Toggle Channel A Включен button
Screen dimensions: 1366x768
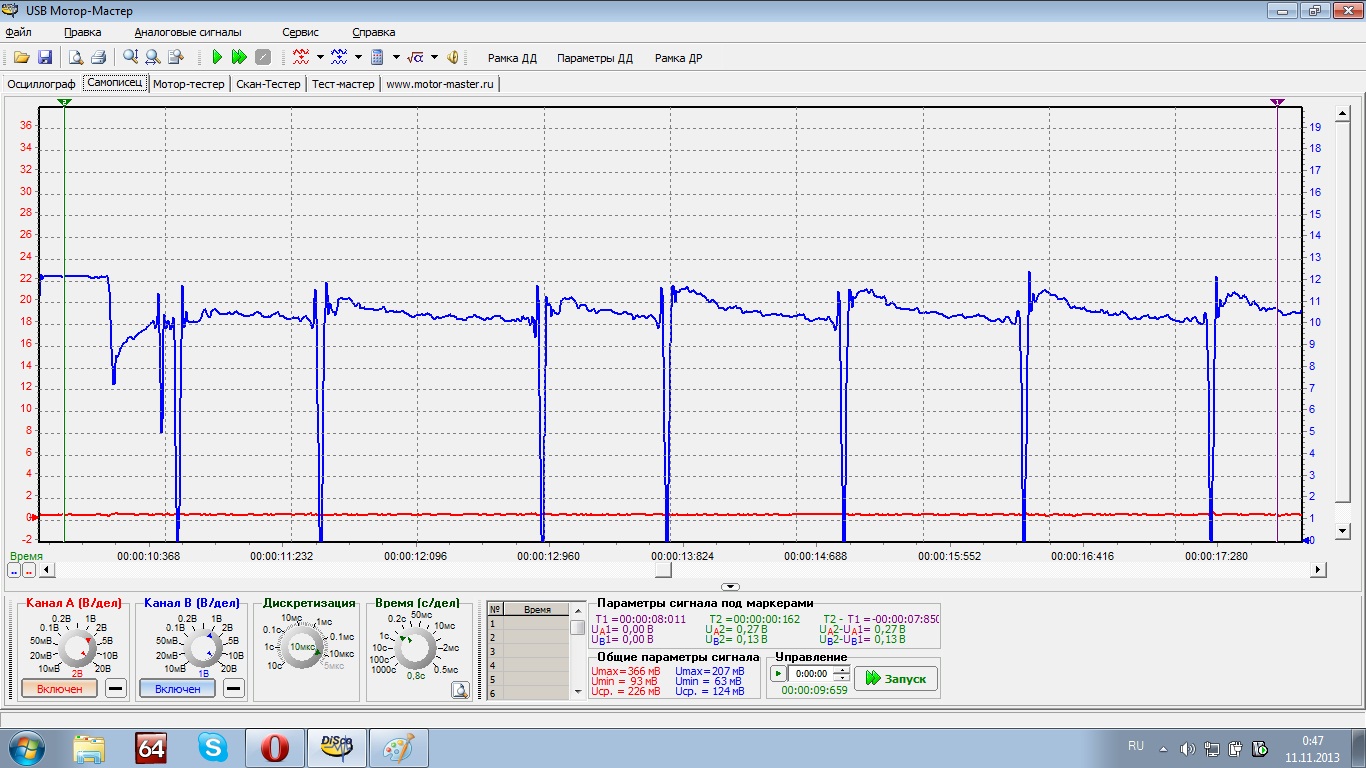[59, 689]
